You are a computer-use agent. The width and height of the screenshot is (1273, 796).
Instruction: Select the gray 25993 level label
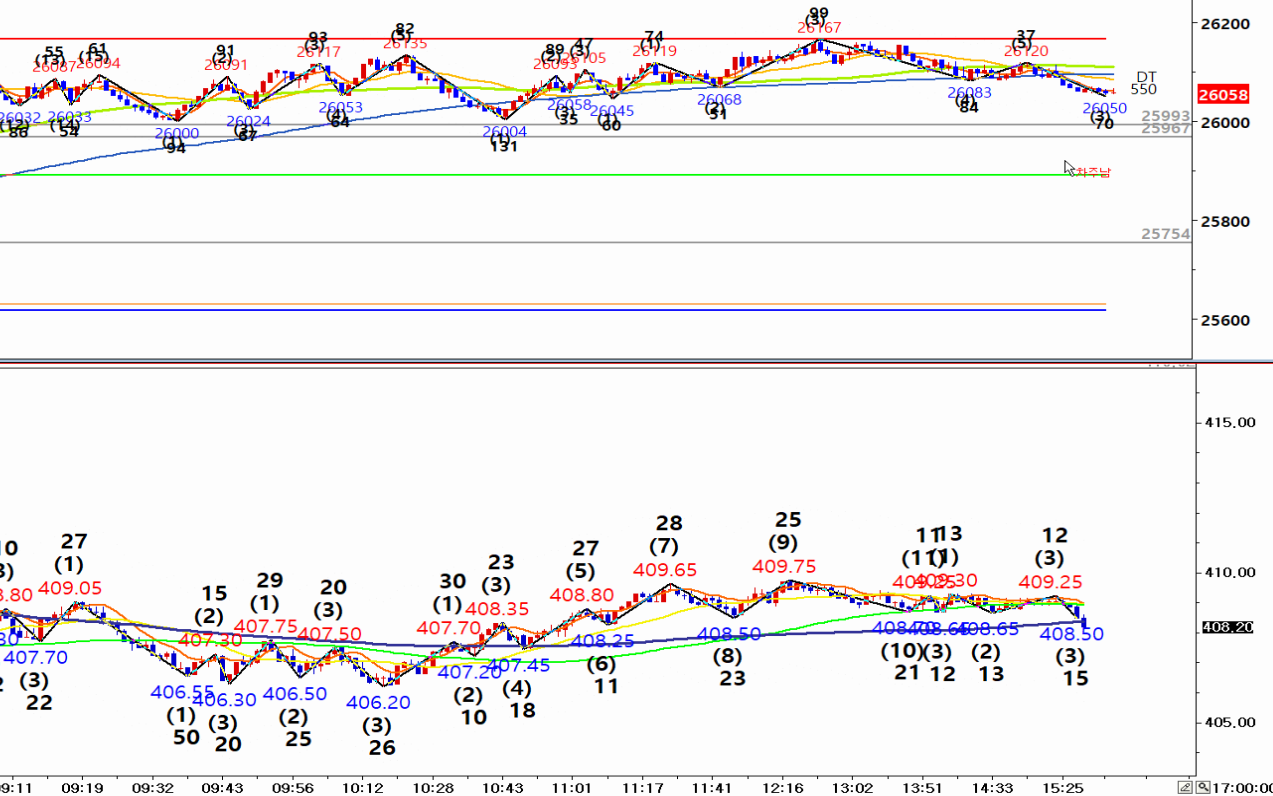point(1165,116)
